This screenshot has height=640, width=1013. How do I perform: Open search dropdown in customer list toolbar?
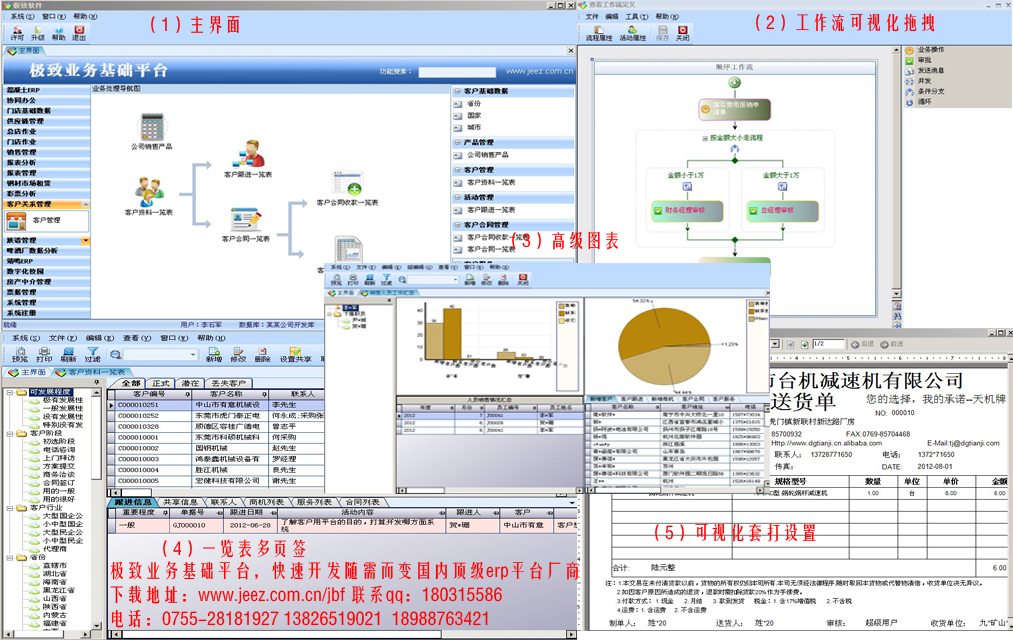[x=193, y=355]
